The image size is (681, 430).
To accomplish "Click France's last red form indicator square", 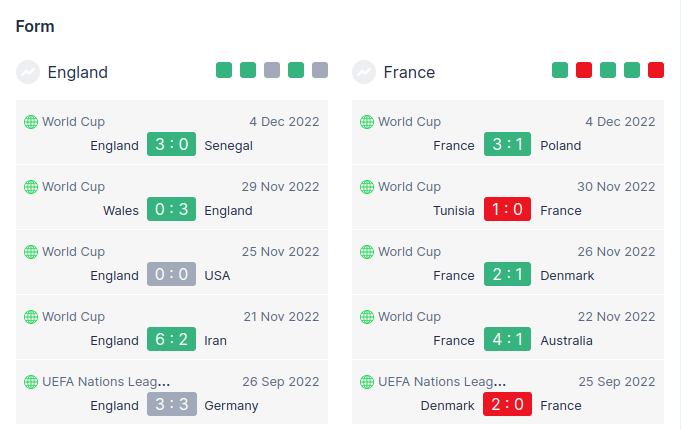I will click(656, 70).
